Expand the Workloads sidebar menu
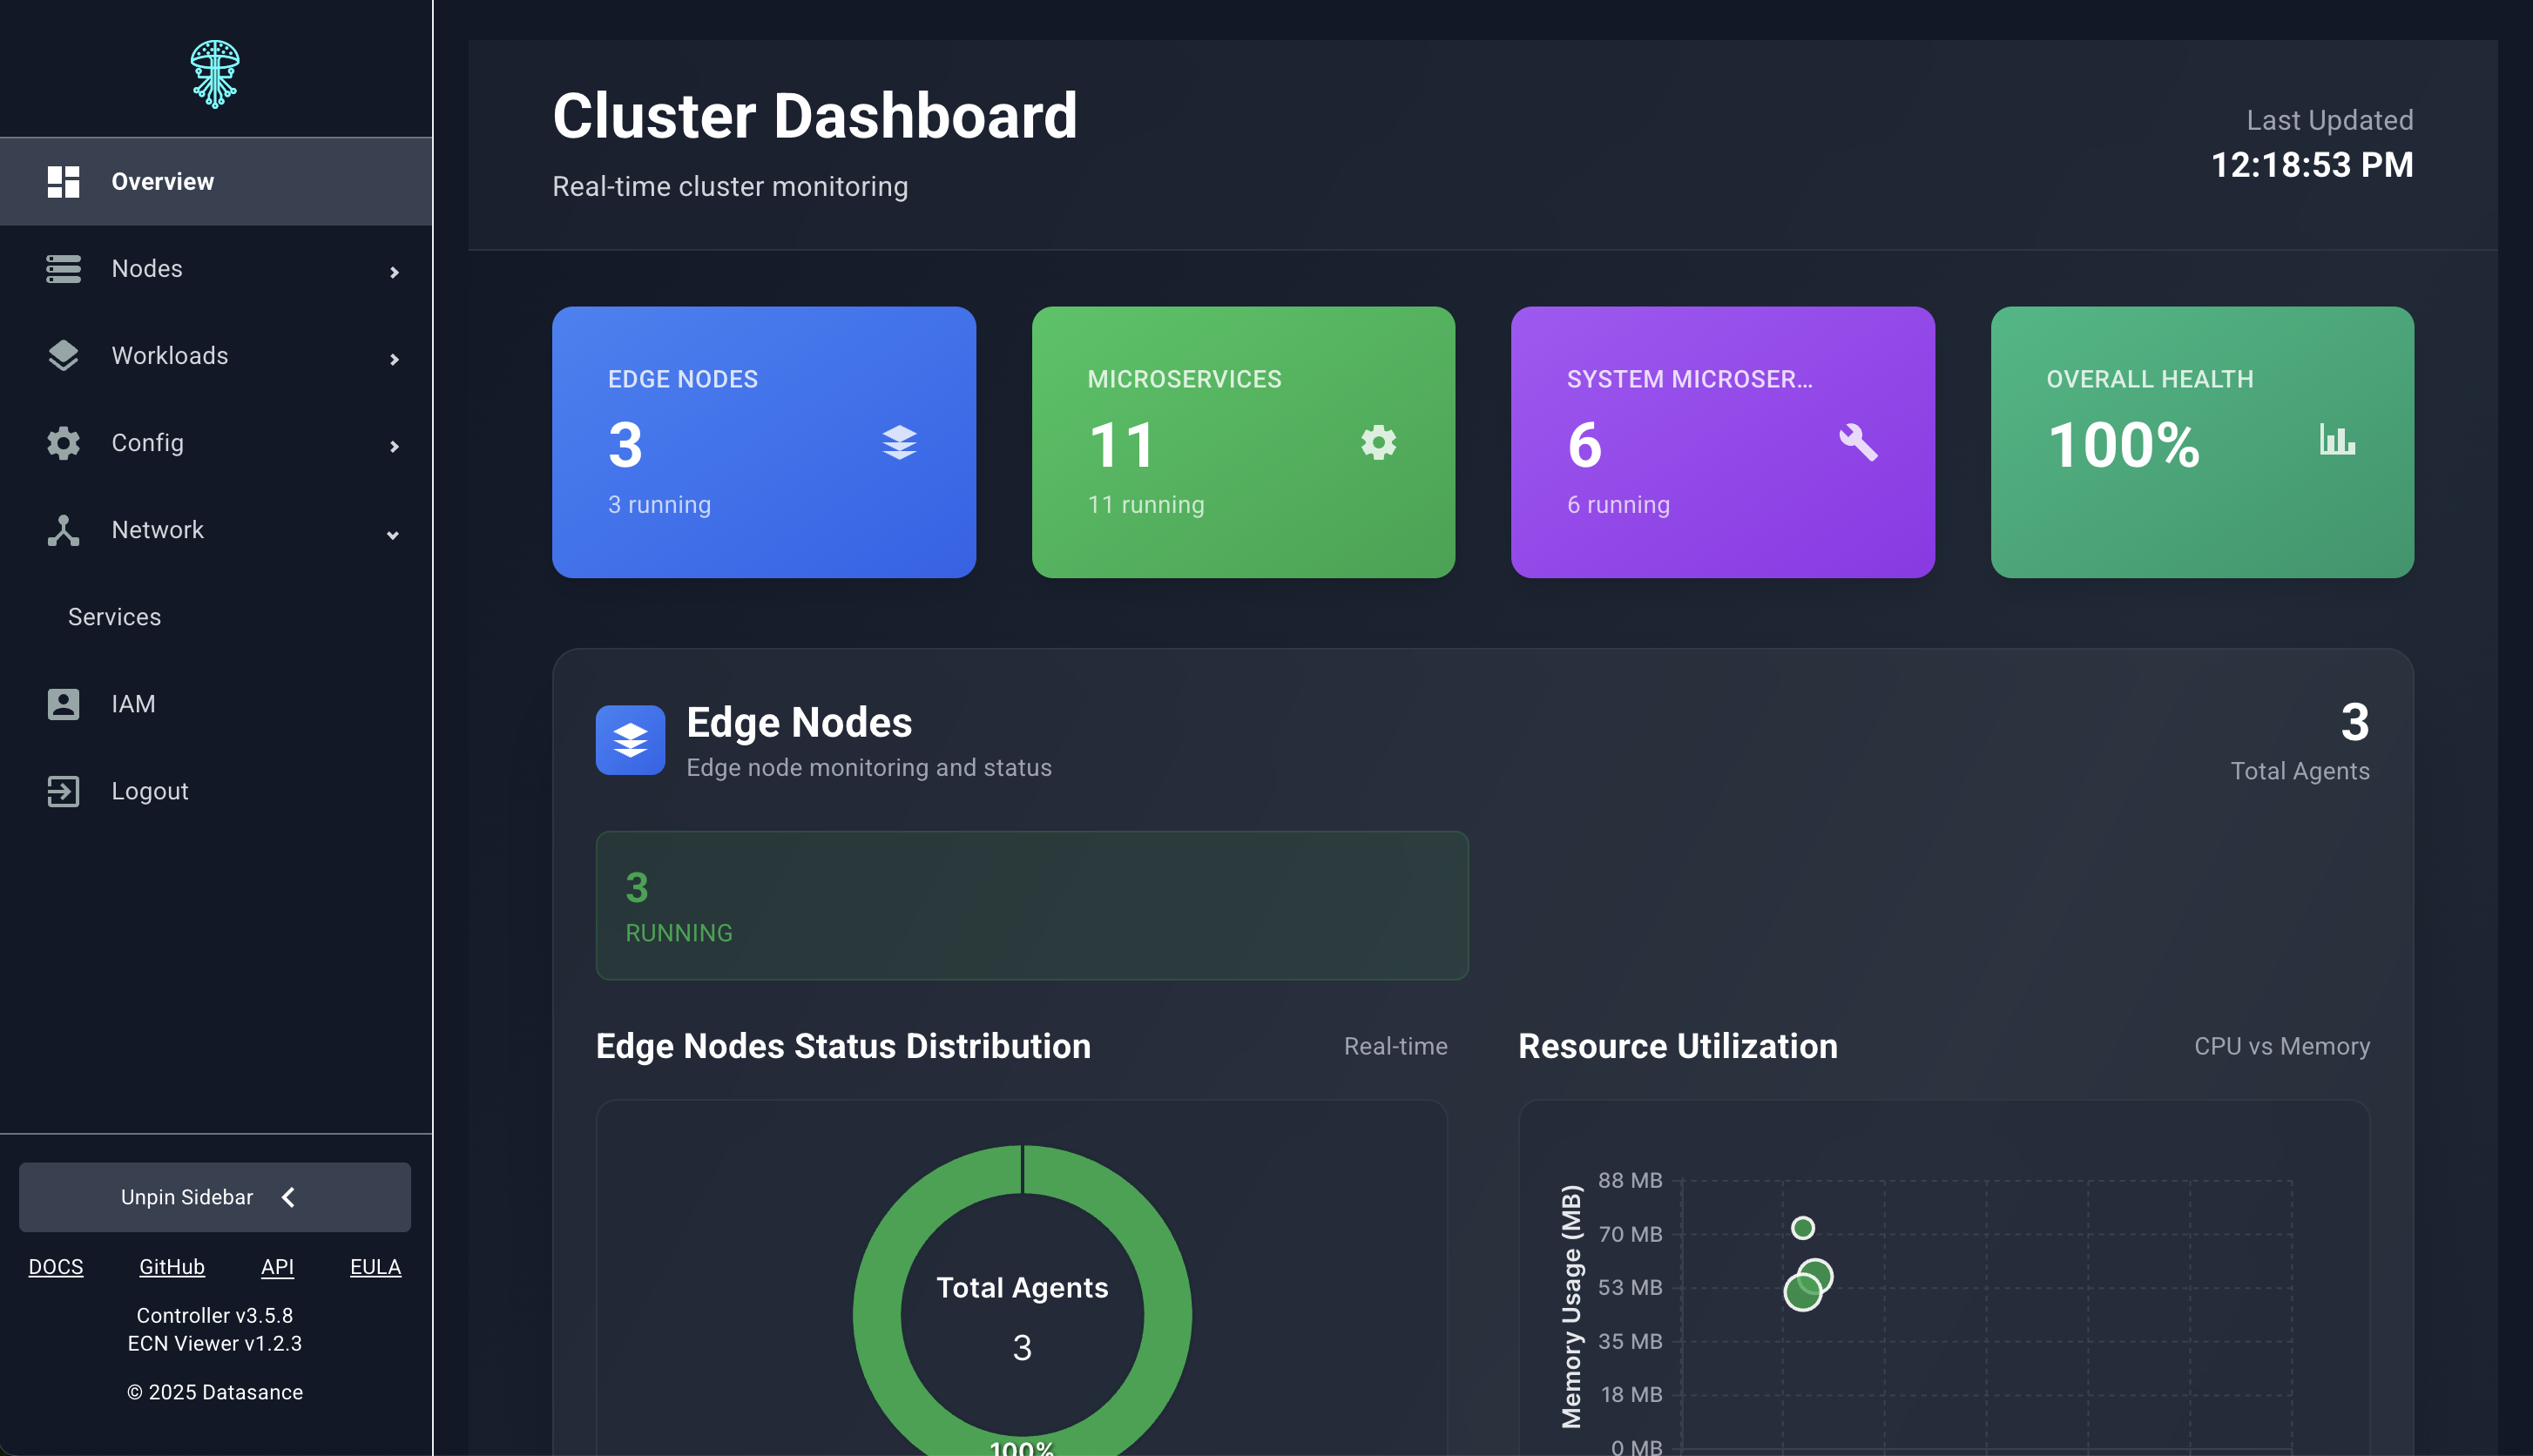This screenshot has height=1456, width=2533. [x=395, y=358]
